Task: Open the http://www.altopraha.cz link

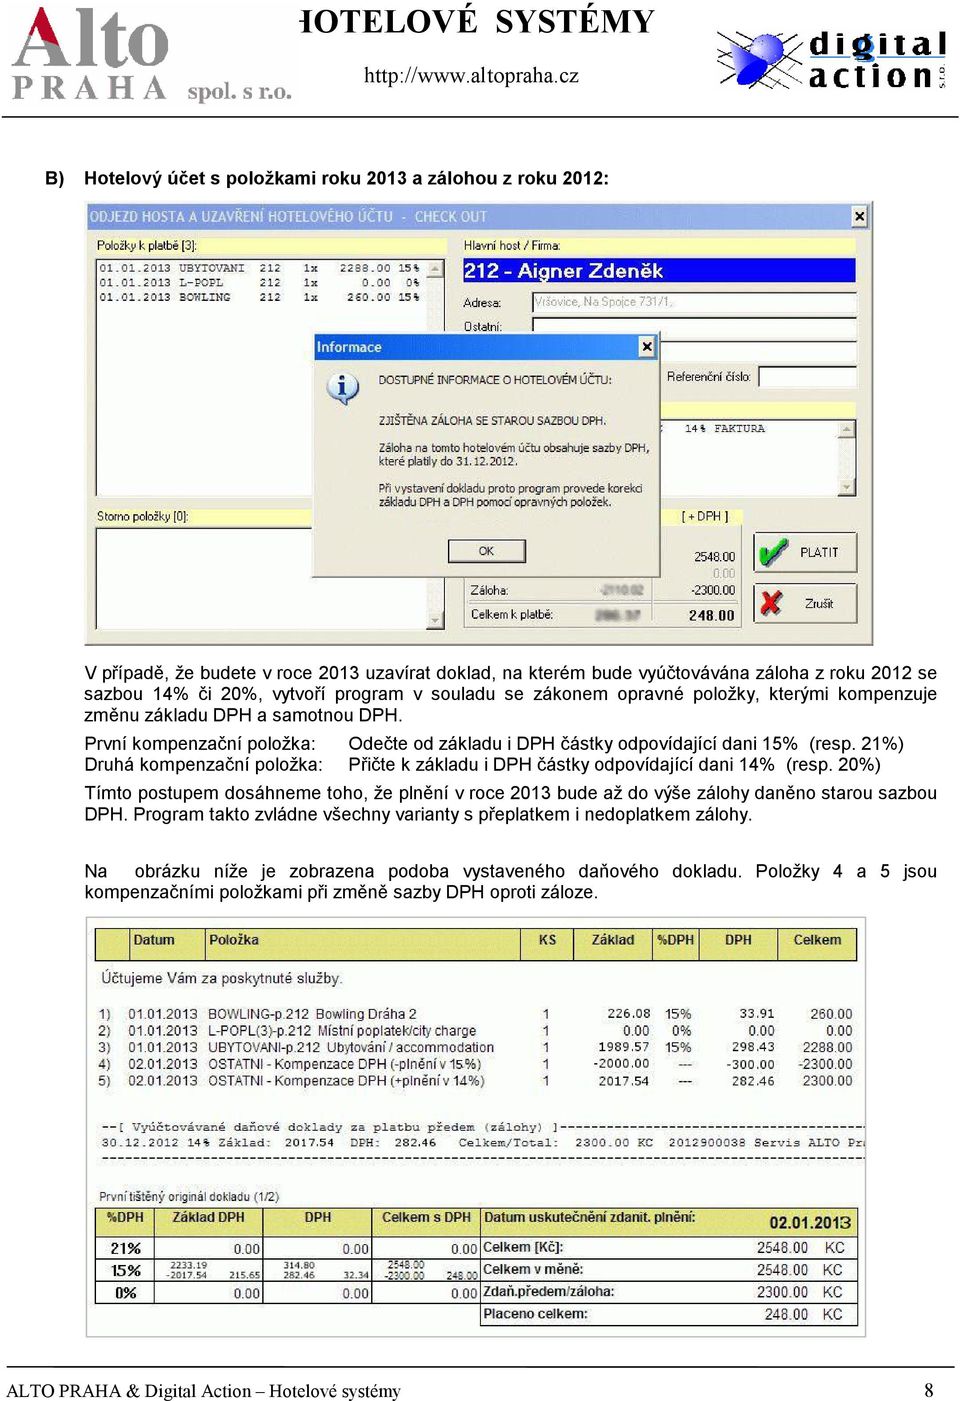Action: click(x=471, y=76)
